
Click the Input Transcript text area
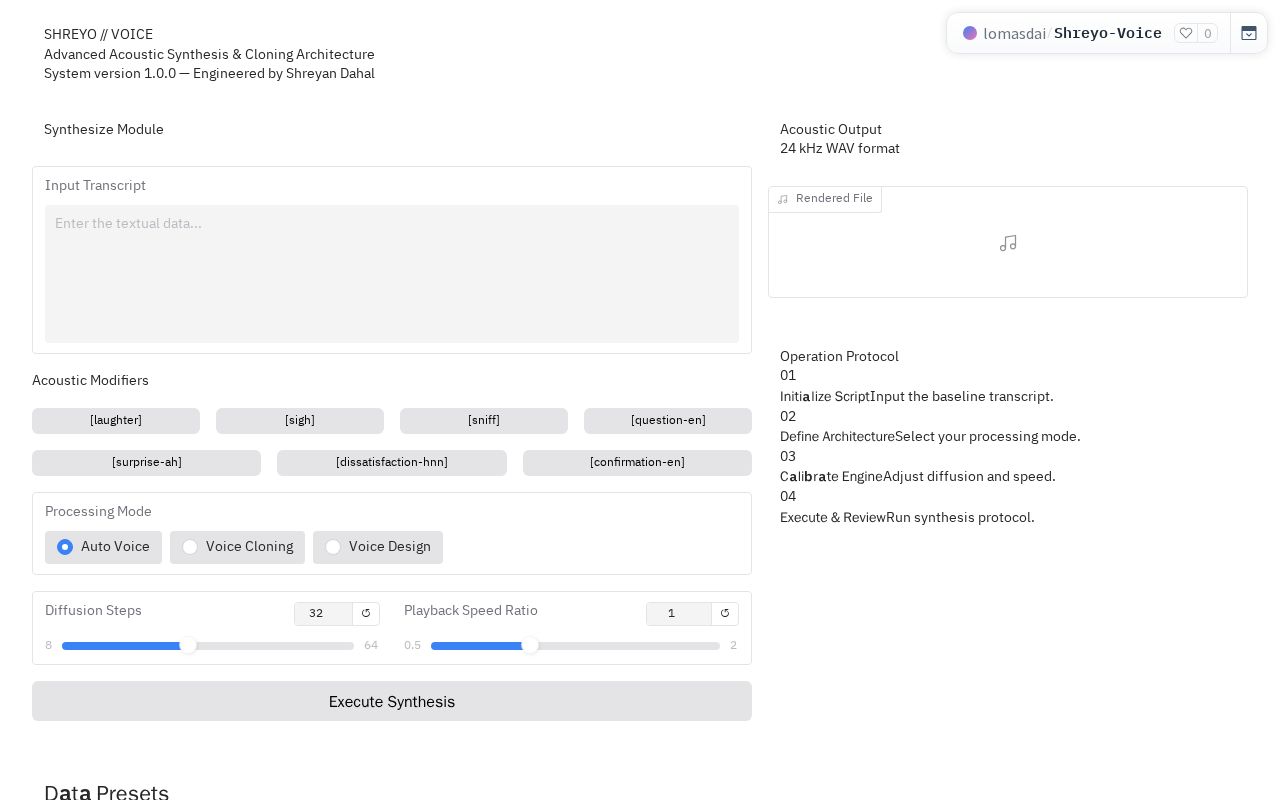[392, 274]
